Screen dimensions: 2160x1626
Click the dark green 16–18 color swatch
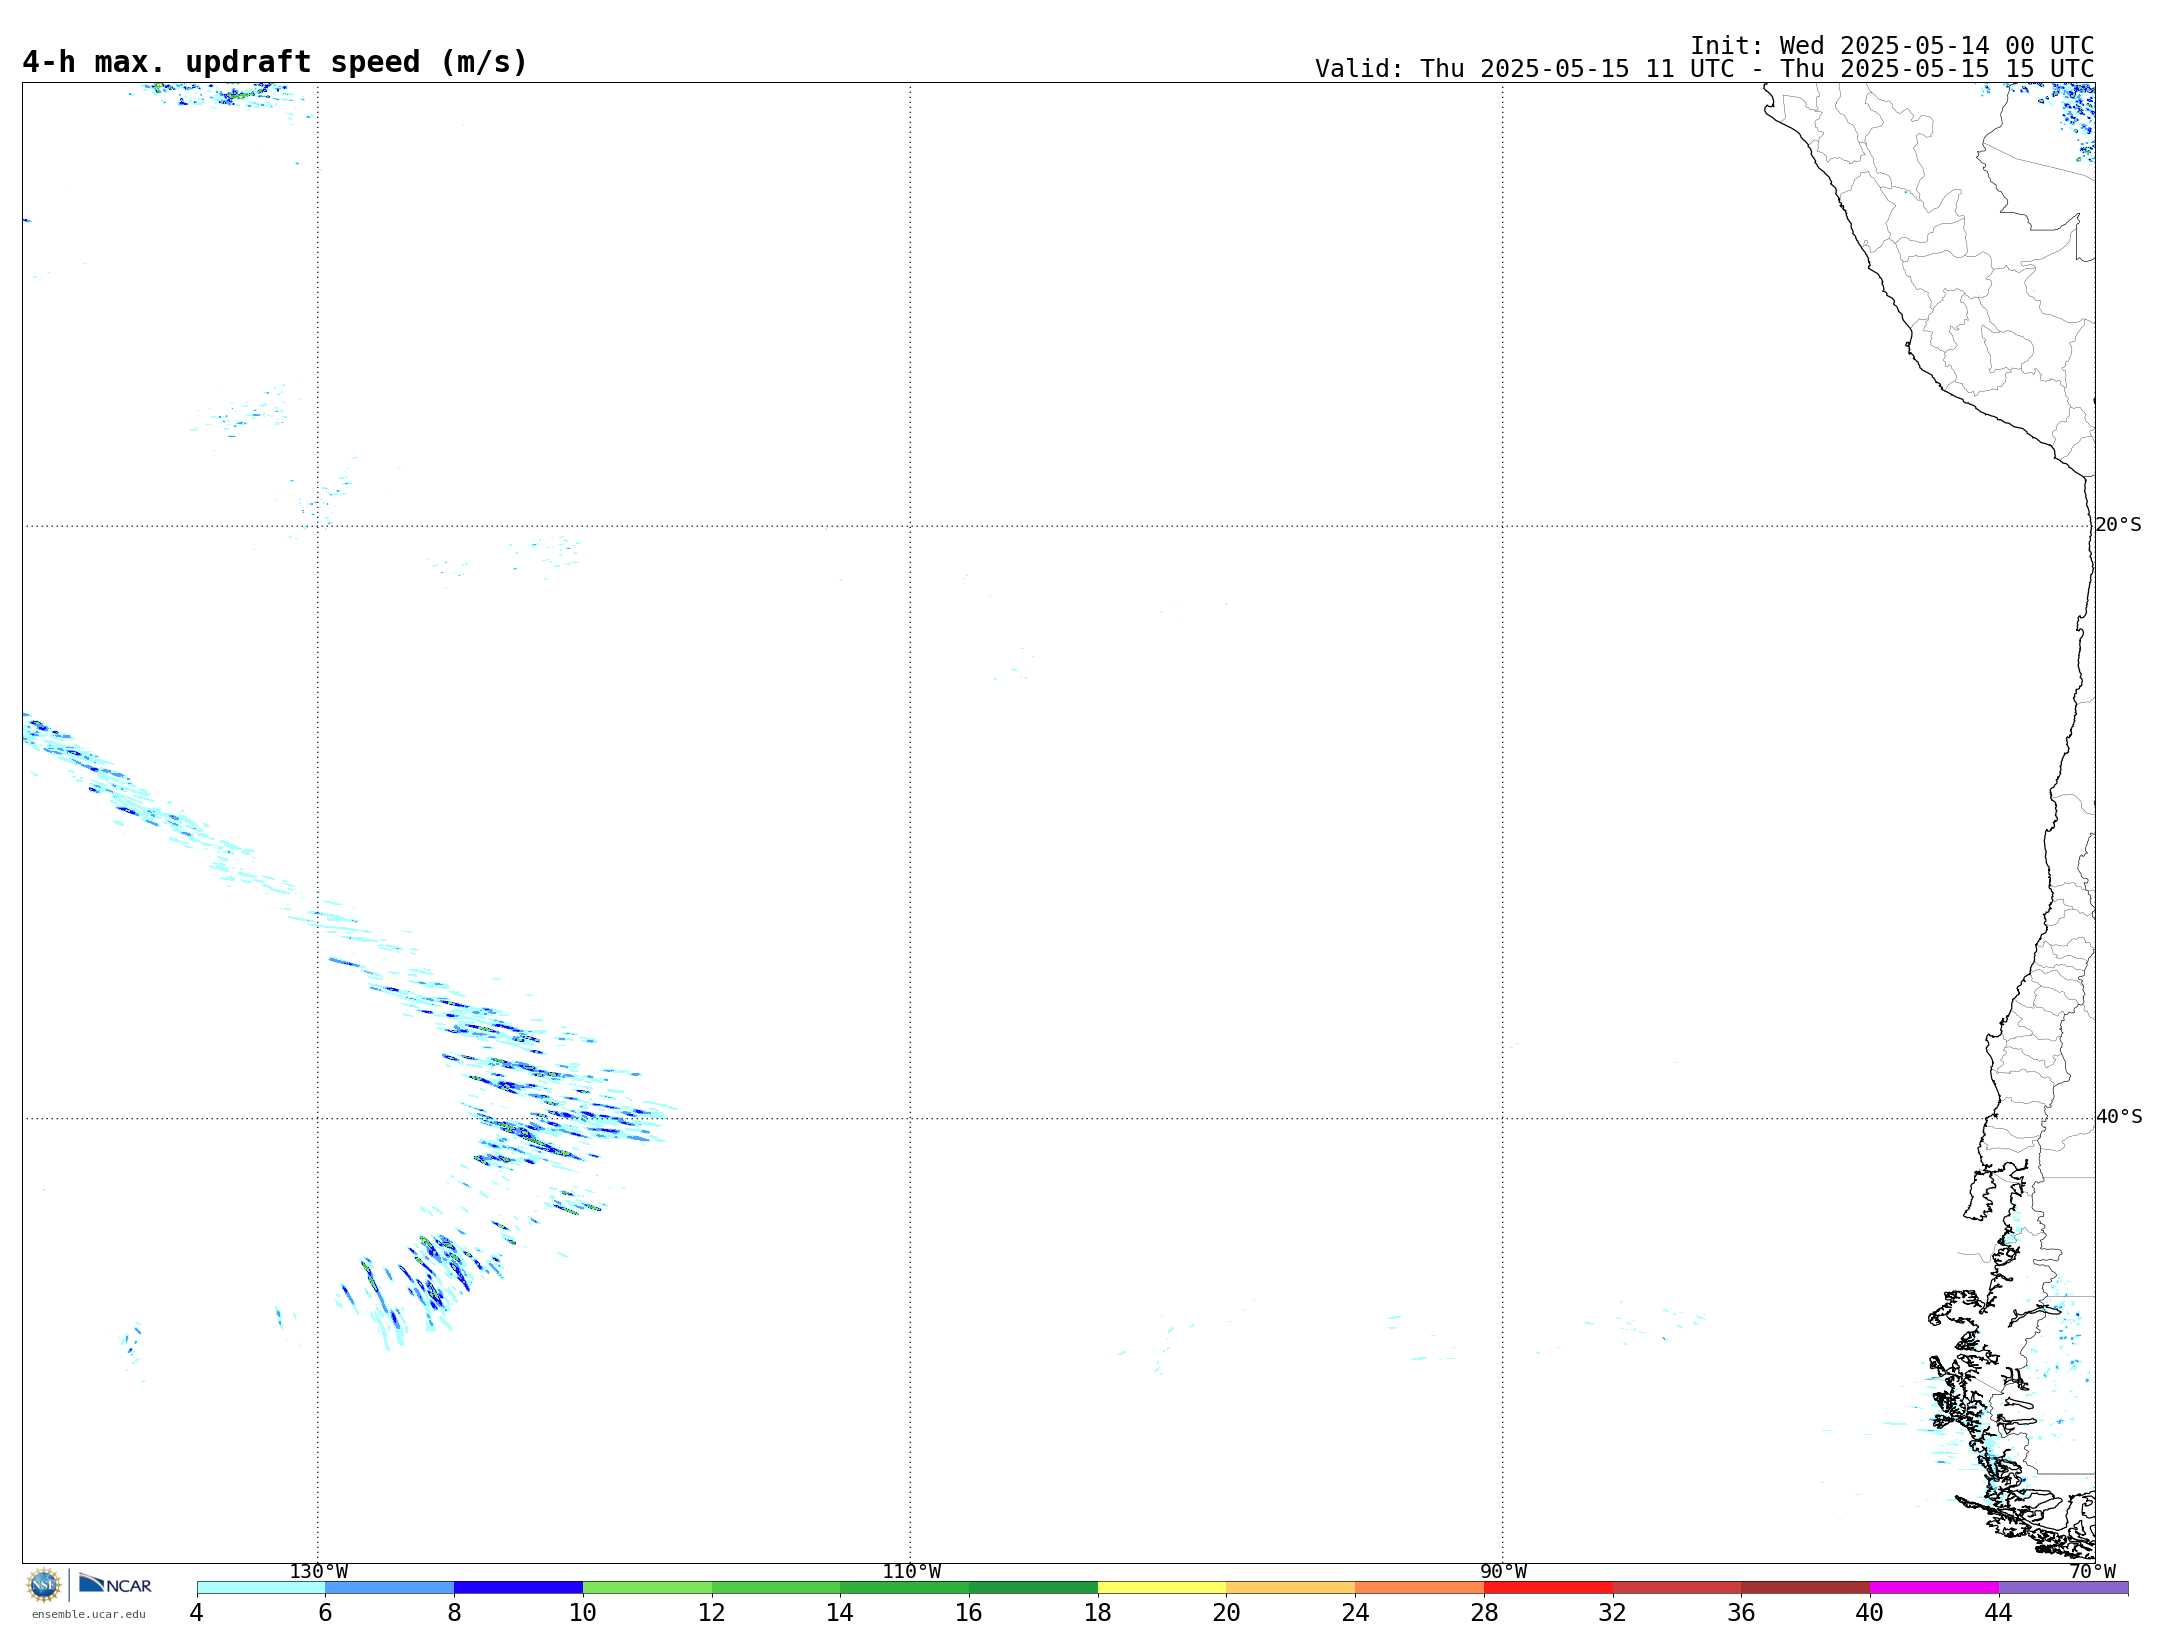(1033, 1588)
